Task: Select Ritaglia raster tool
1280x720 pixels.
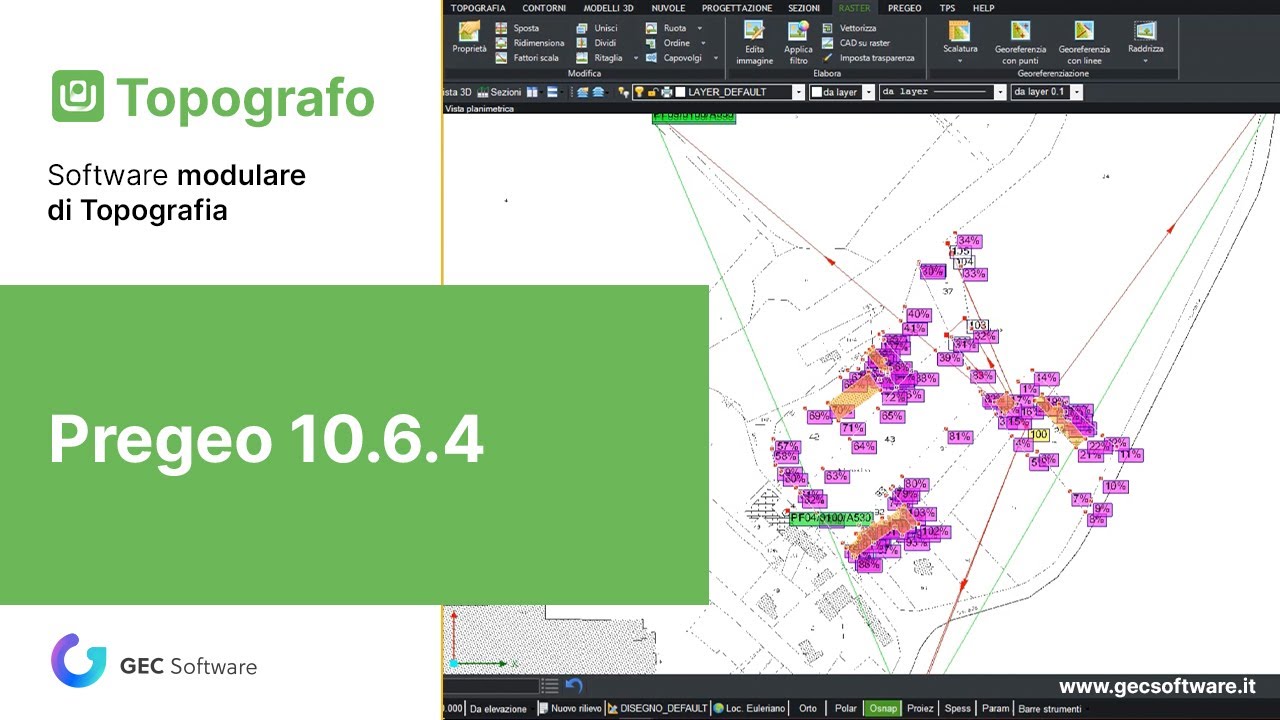Action: (599, 58)
